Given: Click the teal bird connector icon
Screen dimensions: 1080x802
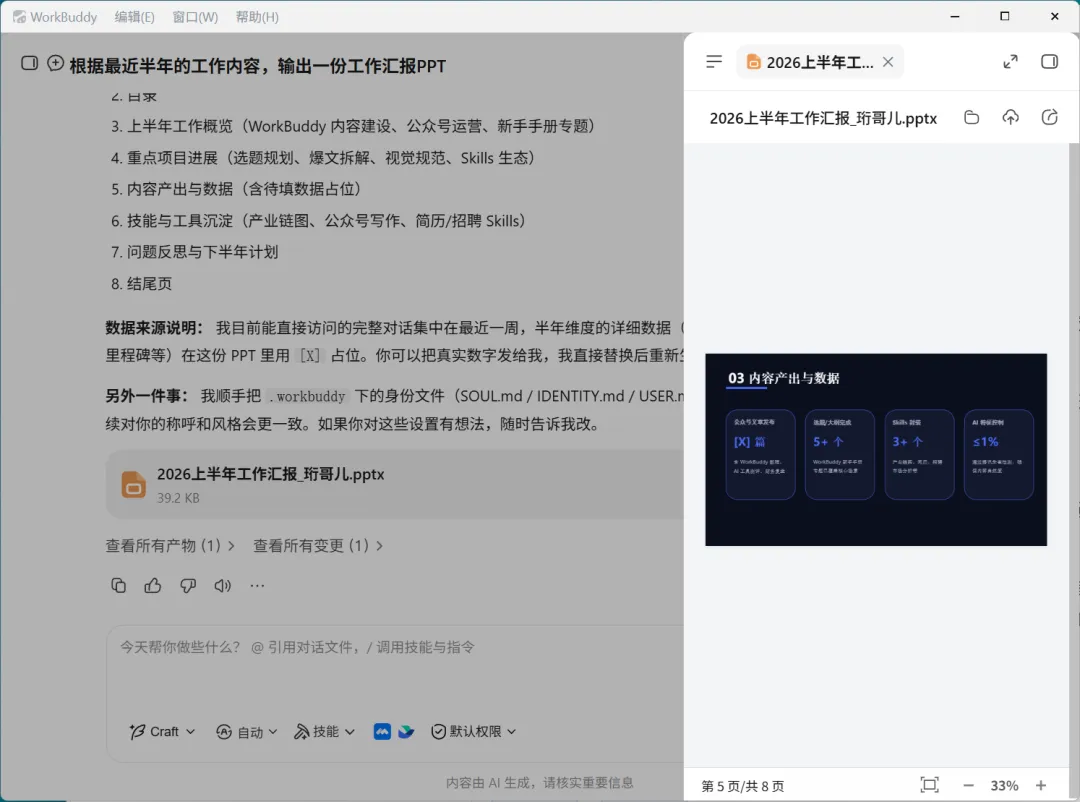Looking at the screenshot, I should [406, 732].
